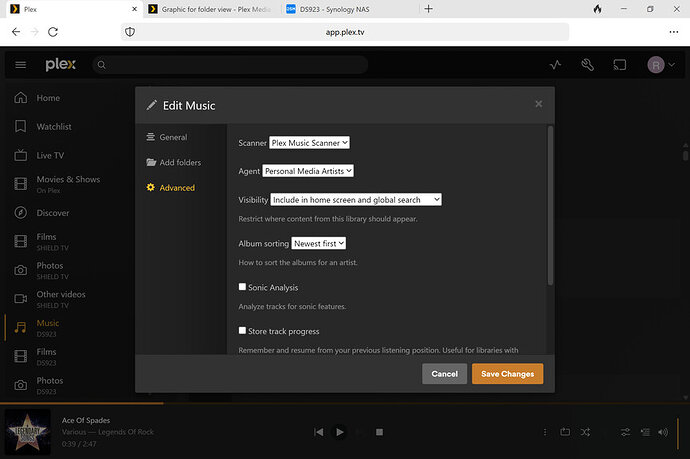Click the Plex logo
This screenshot has width=690, height=459.
point(60,65)
